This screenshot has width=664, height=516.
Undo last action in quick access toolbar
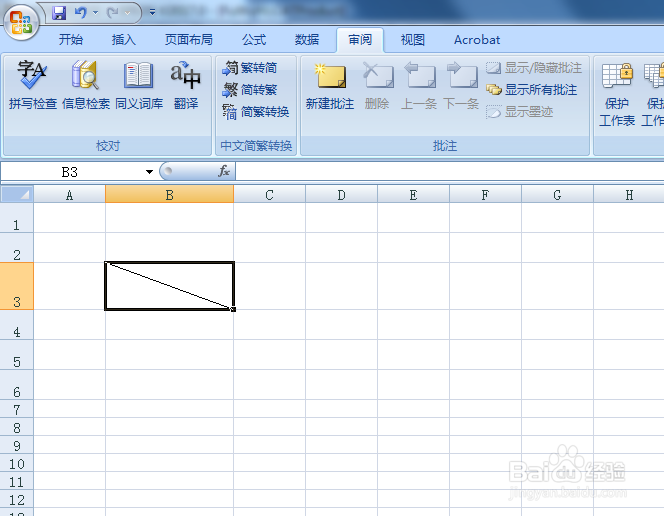(x=80, y=13)
